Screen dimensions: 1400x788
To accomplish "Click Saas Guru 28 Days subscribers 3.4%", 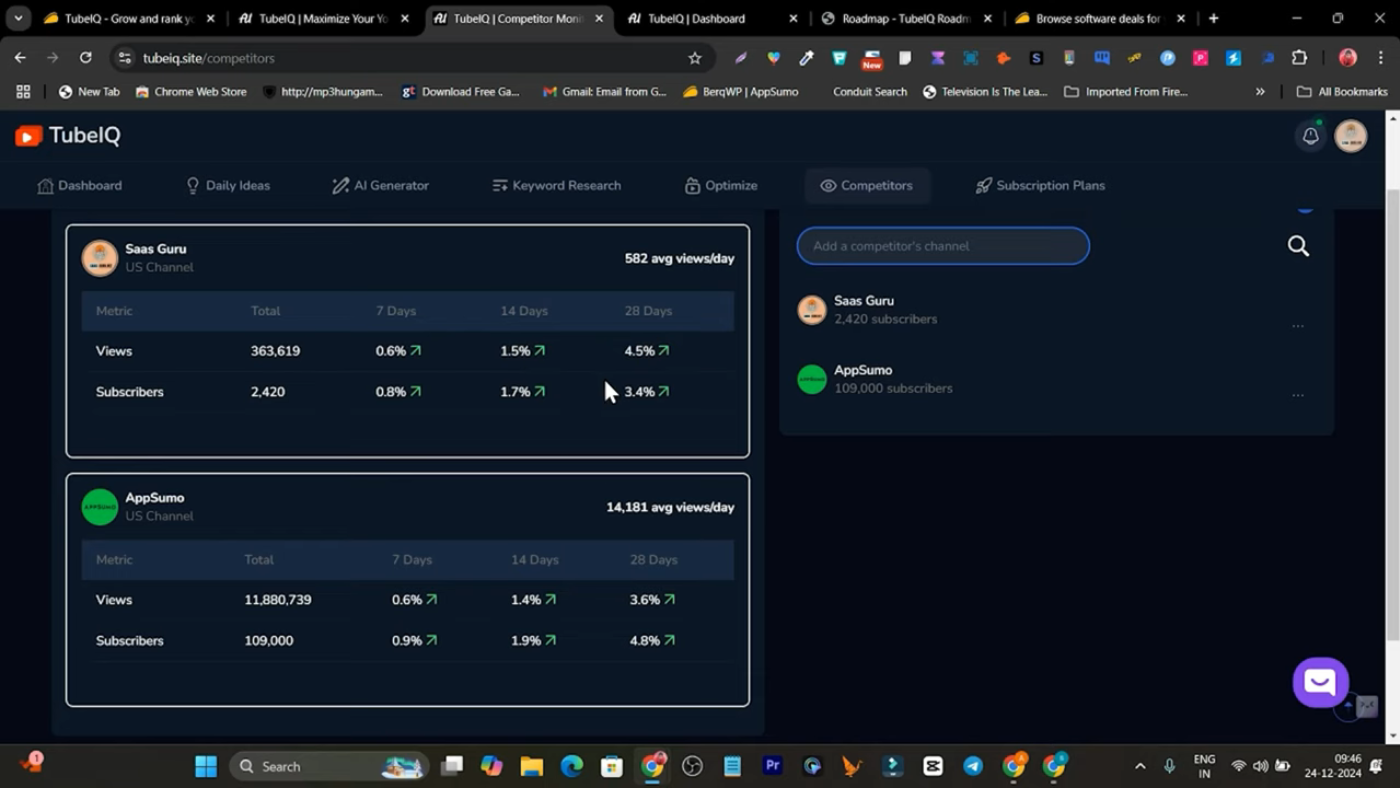I will click(646, 392).
